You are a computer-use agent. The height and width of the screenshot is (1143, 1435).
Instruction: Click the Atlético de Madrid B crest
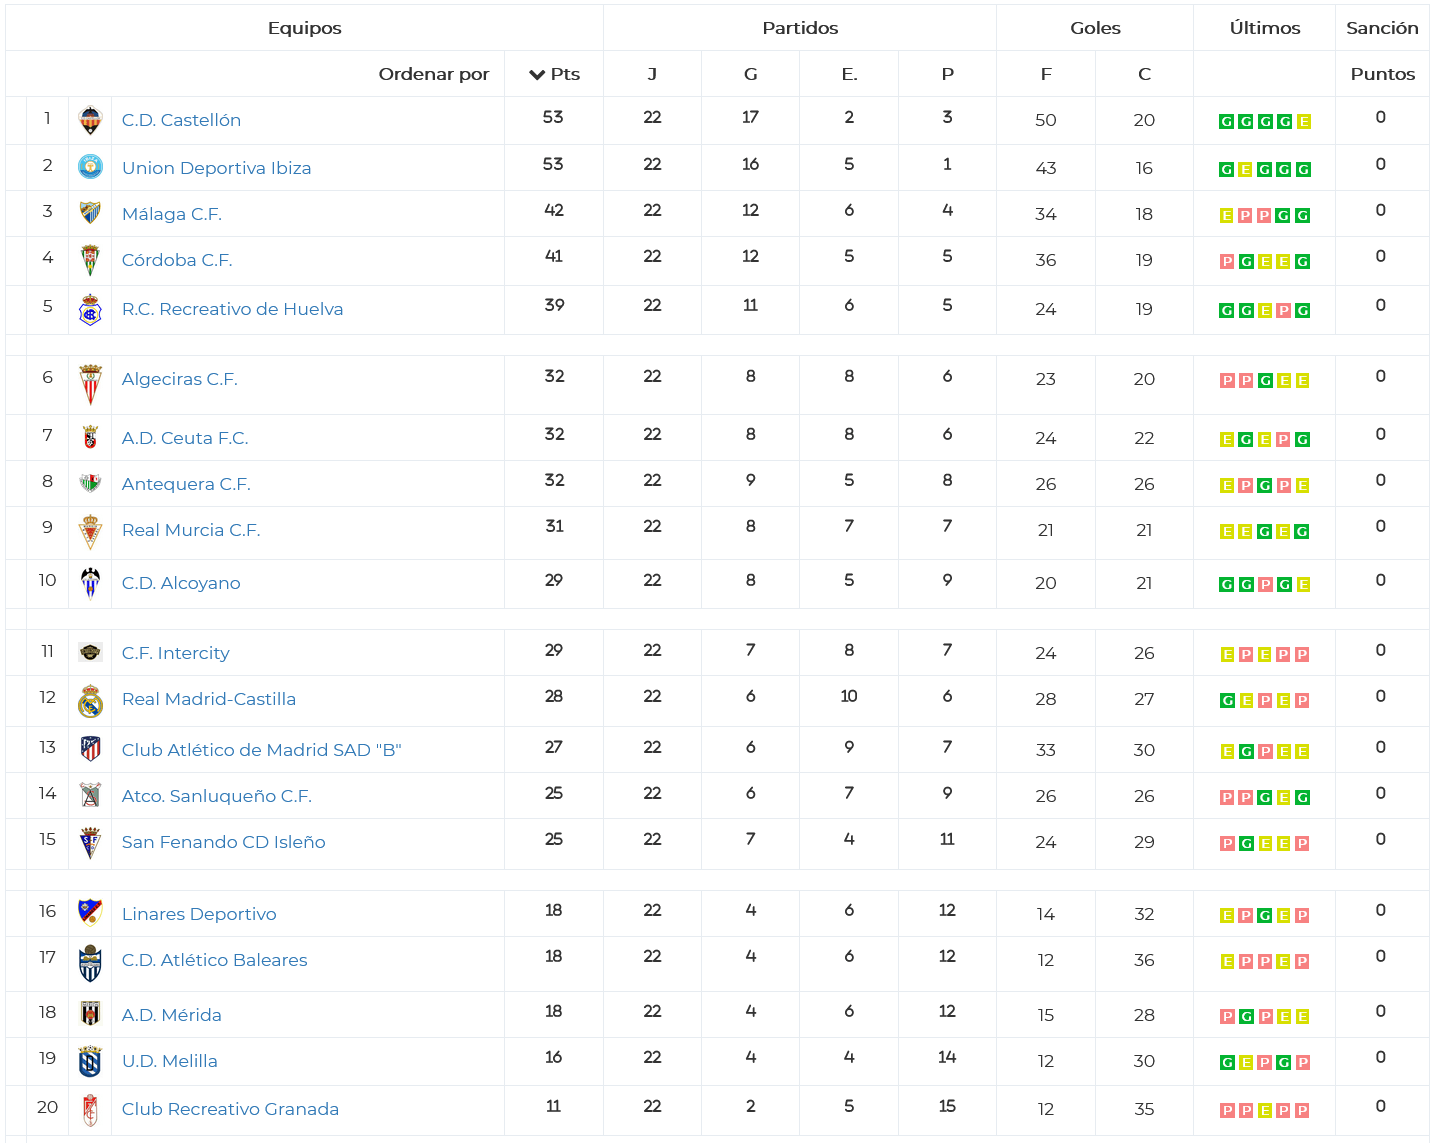(x=90, y=748)
